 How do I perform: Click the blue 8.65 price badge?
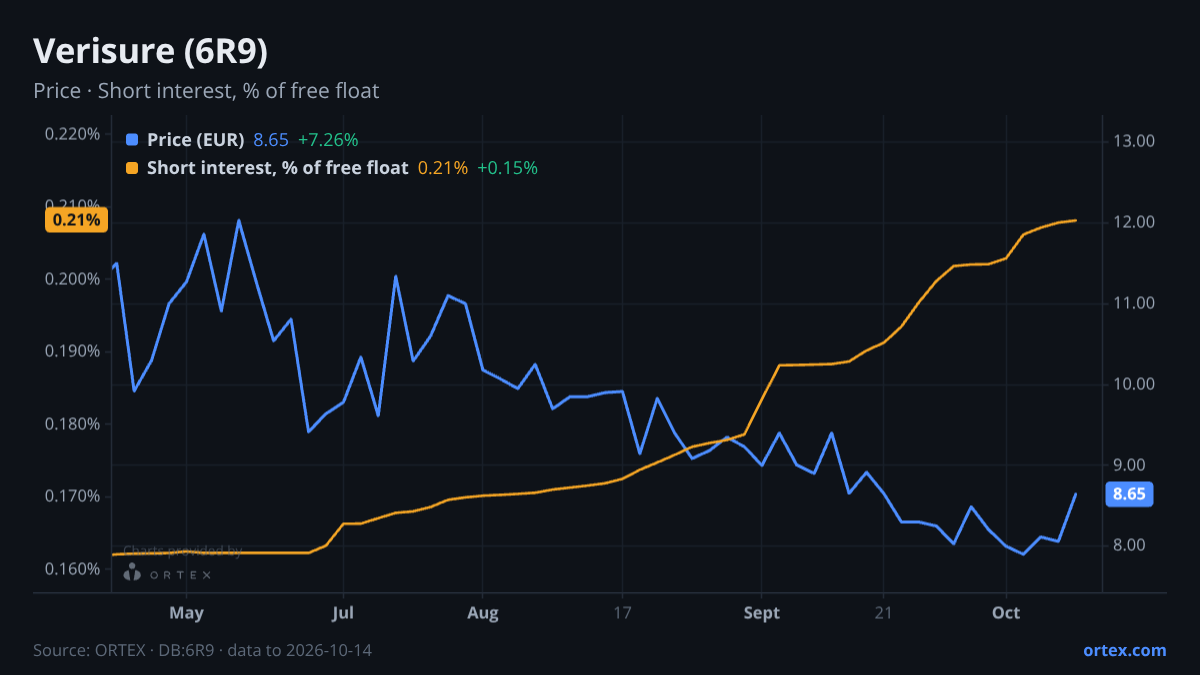(1129, 494)
